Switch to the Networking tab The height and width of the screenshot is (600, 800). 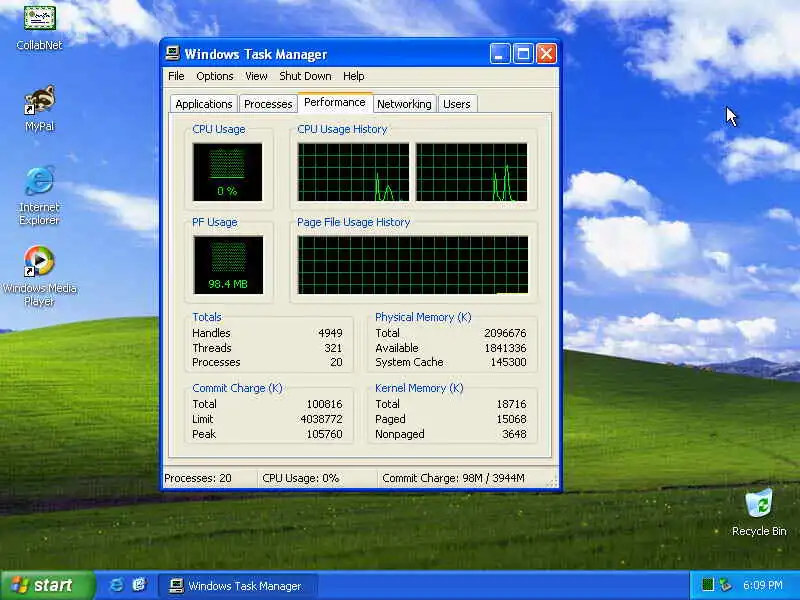(404, 104)
